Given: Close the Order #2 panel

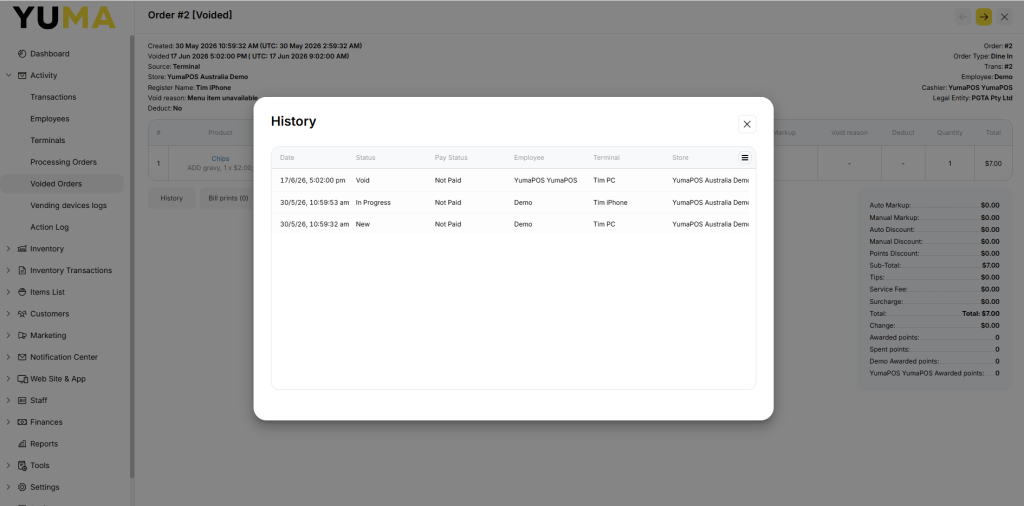Looking at the screenshot, I should [x=1004, y=17].
